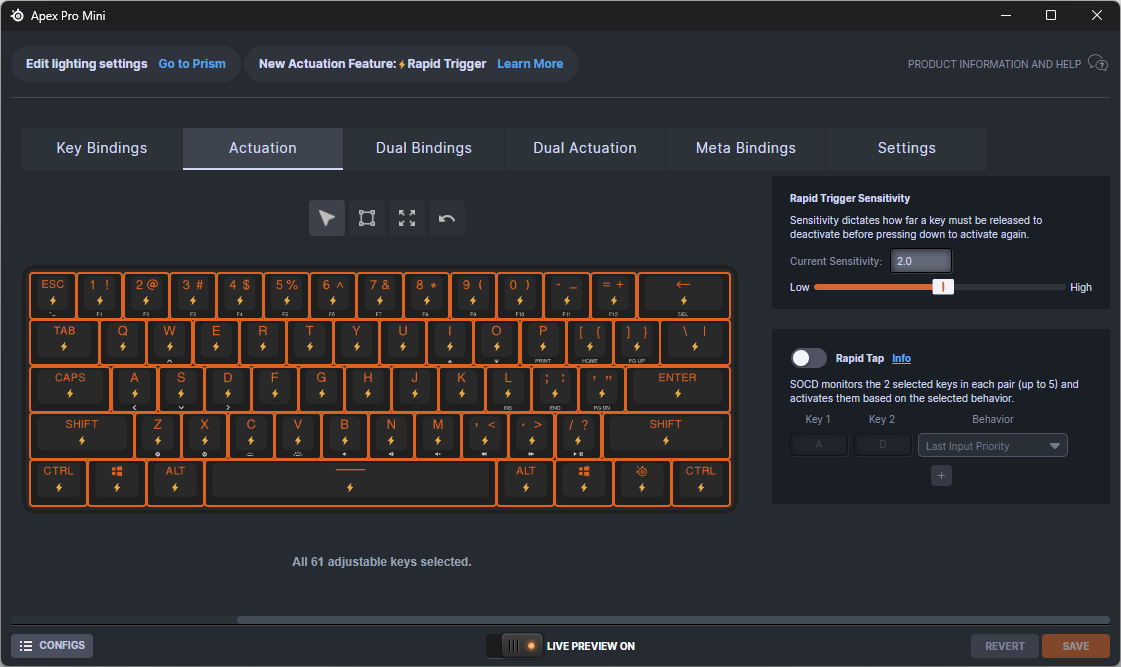
Task: Click the Key 2 field showing D
Action: (x=883, y=445)
